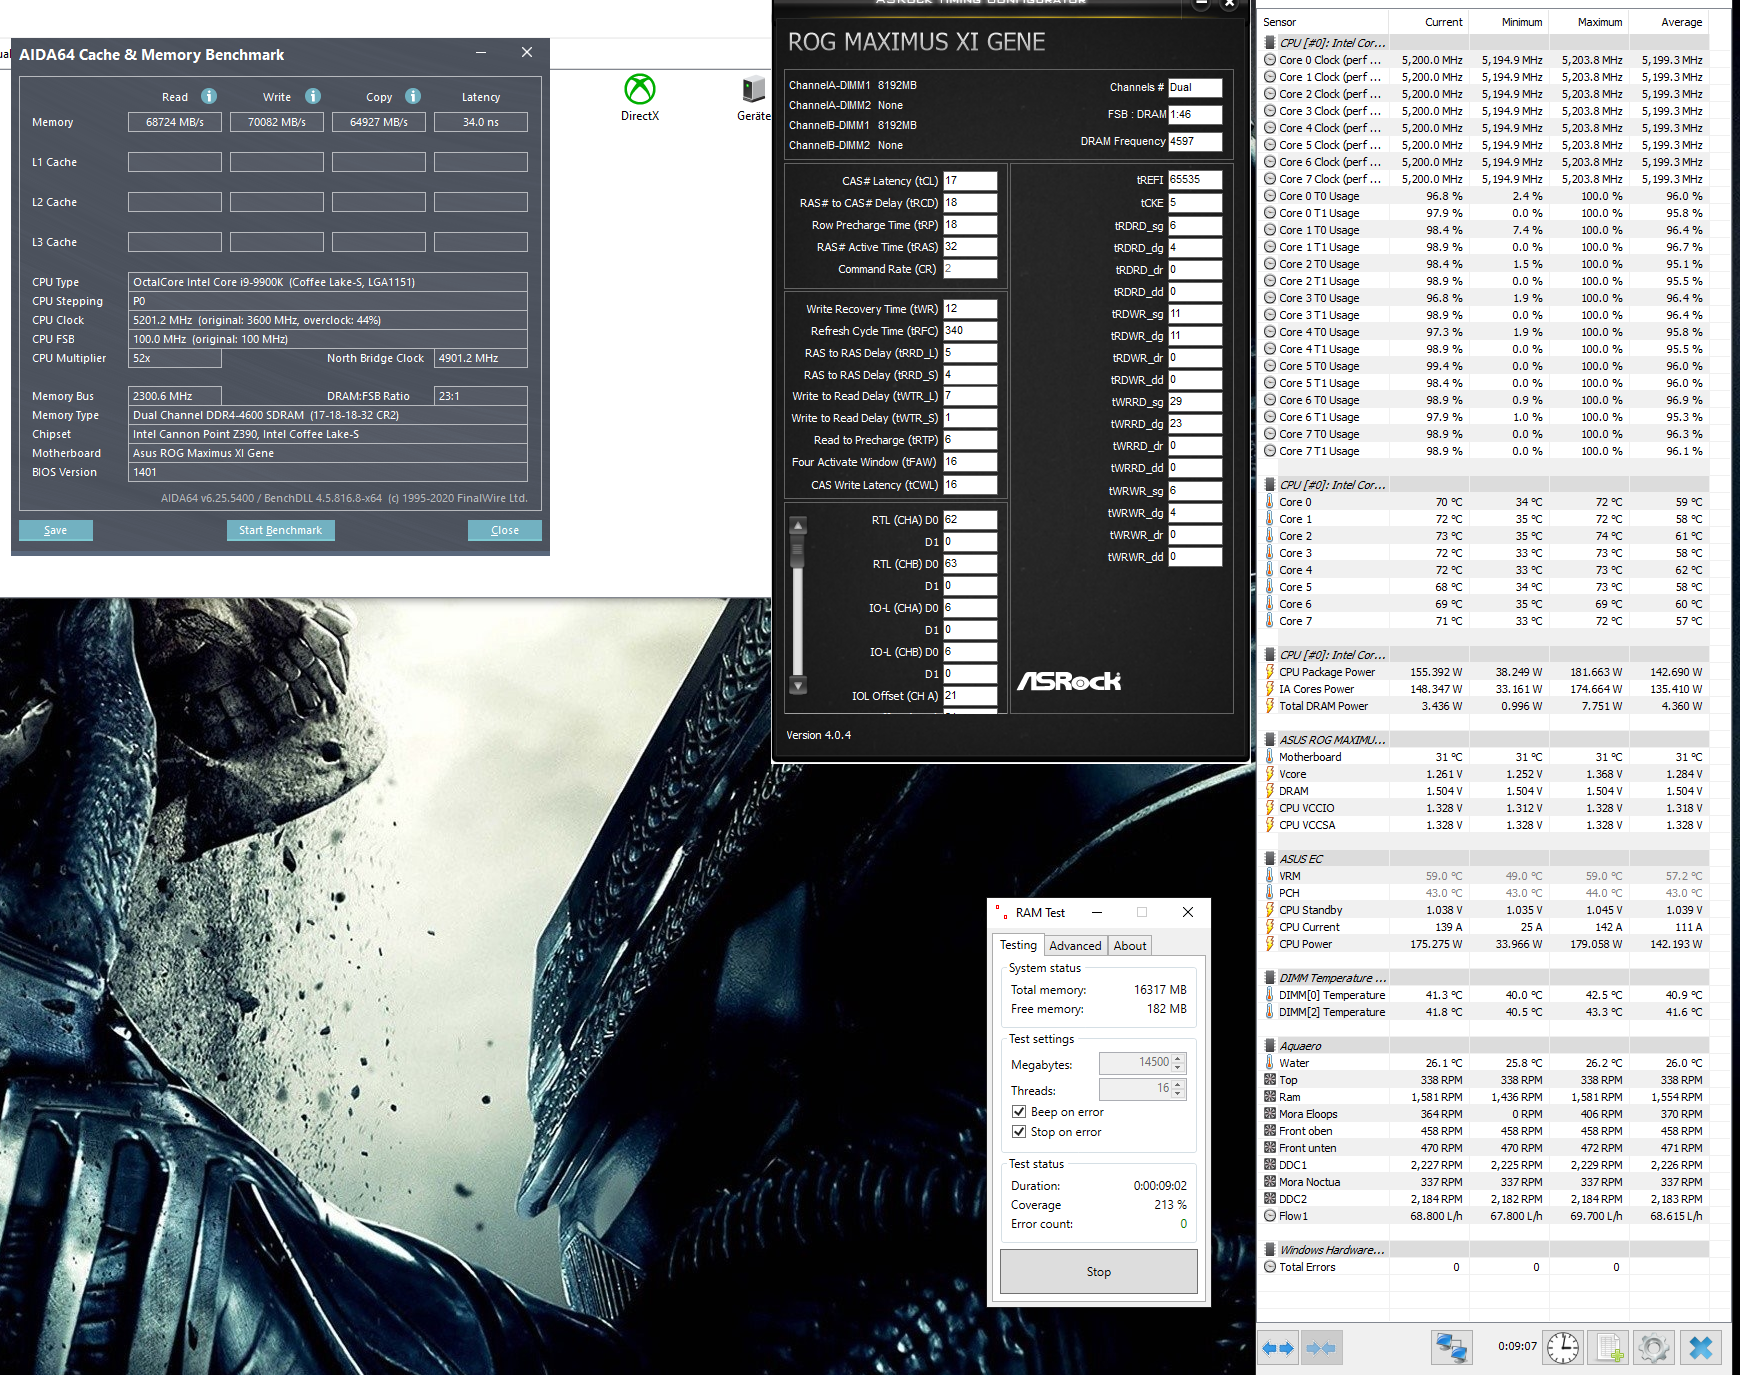Toggle the Beep on error checkbox

click(1019, 1112)
